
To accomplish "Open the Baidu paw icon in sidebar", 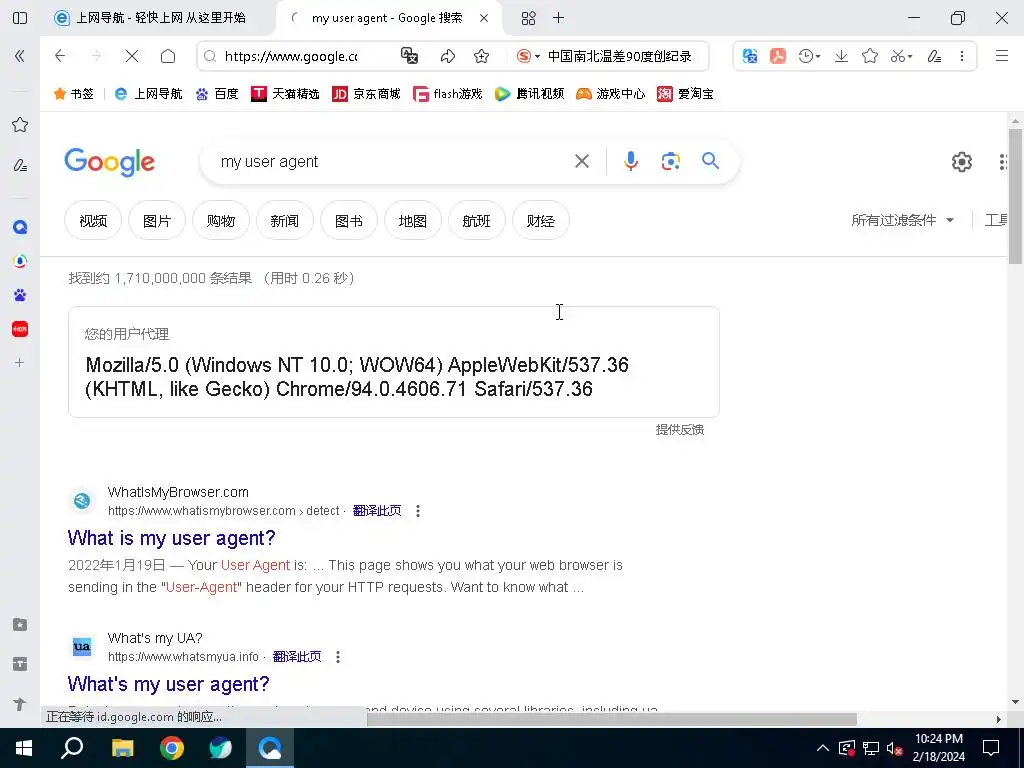I will (x=20, y=295).
